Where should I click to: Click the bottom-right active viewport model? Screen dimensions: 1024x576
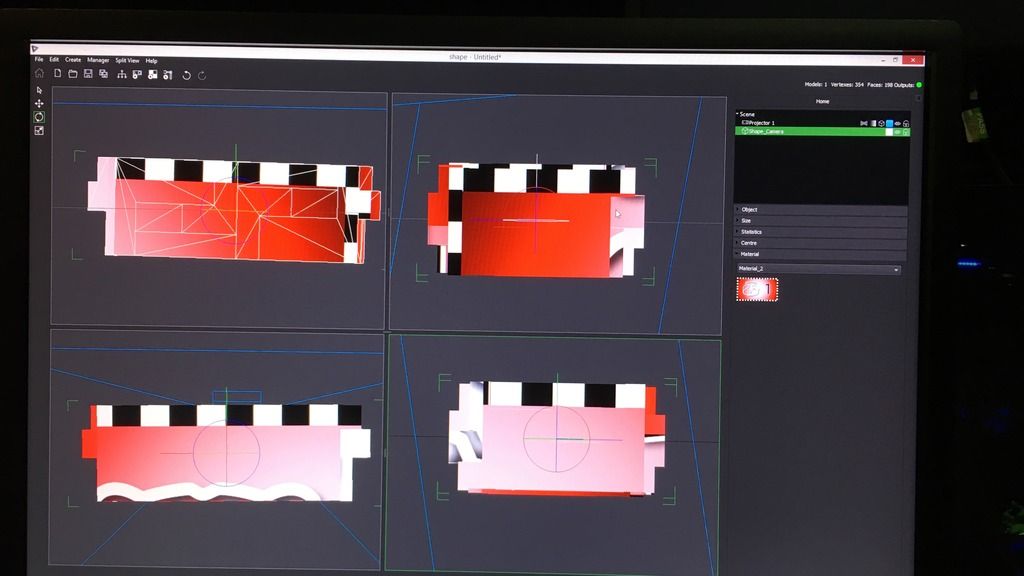[556, 438]
